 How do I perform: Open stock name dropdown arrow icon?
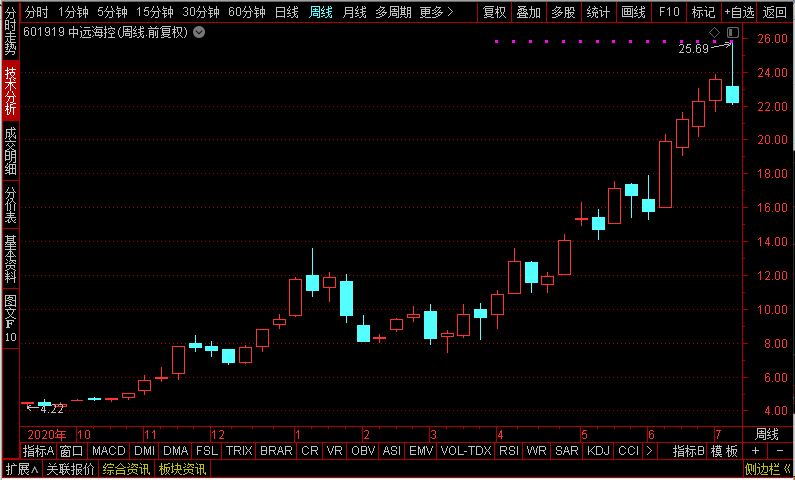[x=199, y=33]
